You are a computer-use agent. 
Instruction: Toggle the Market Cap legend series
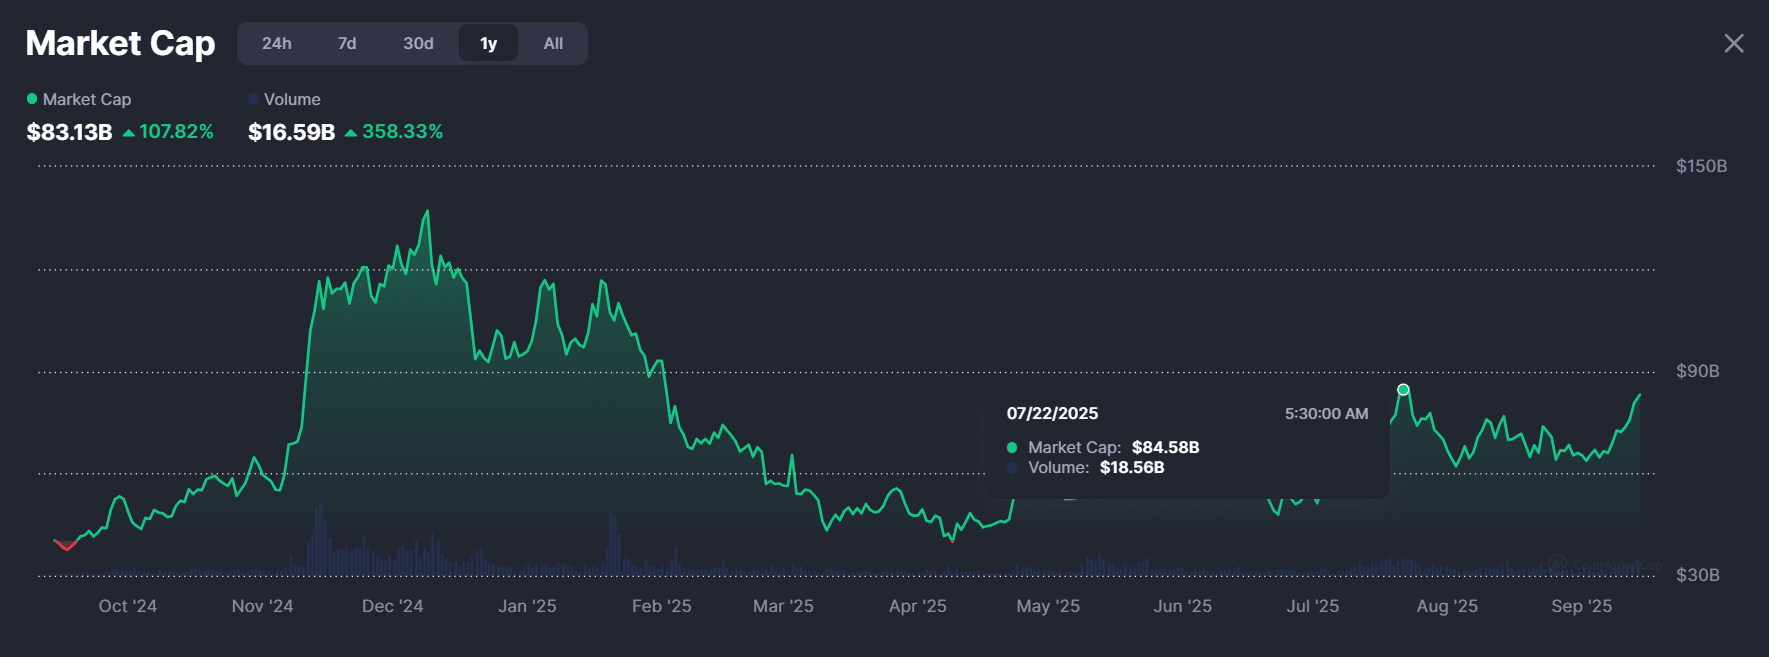coord(79,99)
